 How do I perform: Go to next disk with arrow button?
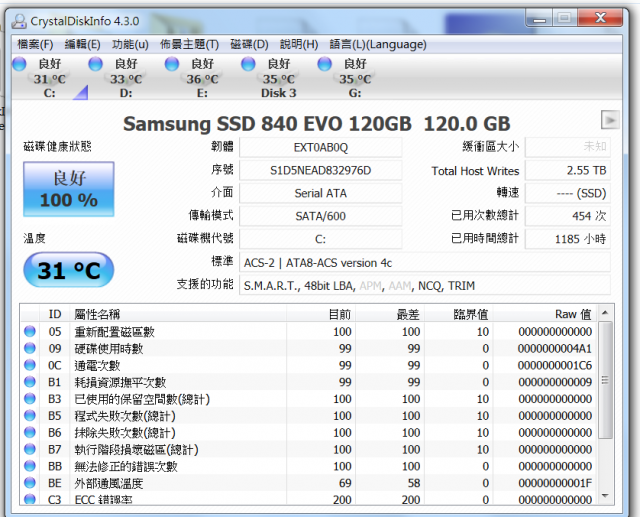(x=610, y=120)
